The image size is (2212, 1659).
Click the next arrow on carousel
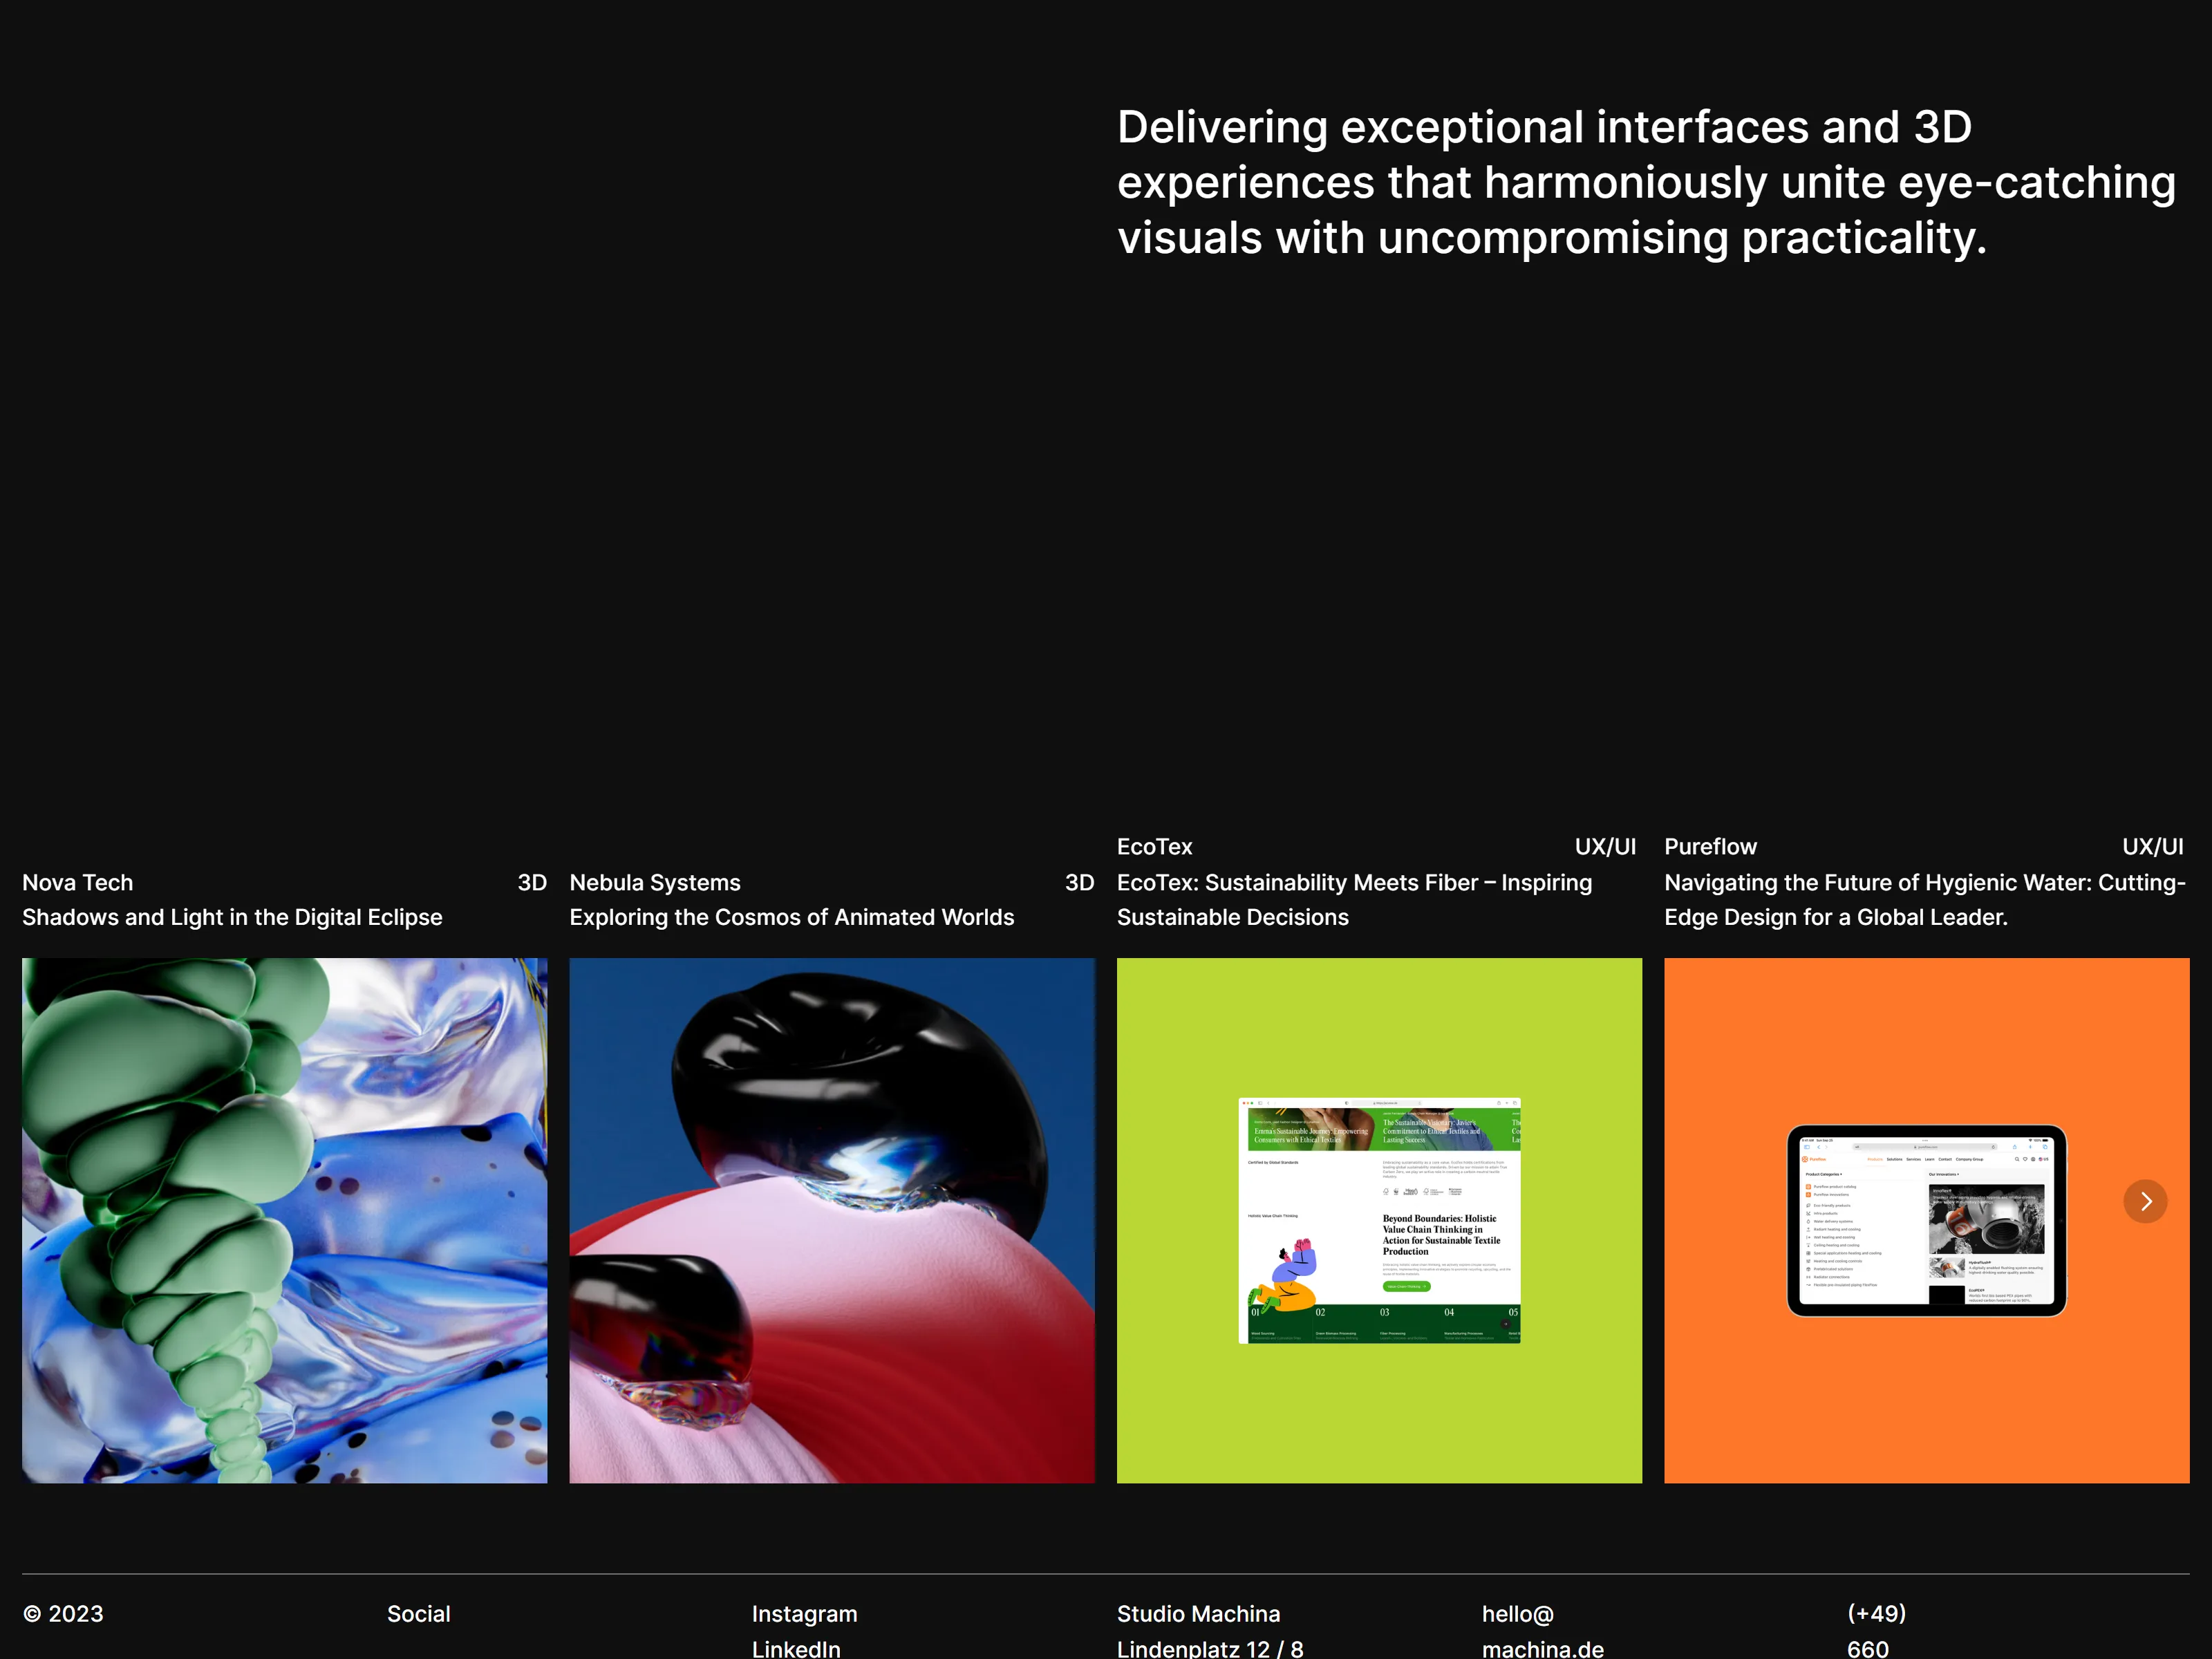point(2145,1201)
